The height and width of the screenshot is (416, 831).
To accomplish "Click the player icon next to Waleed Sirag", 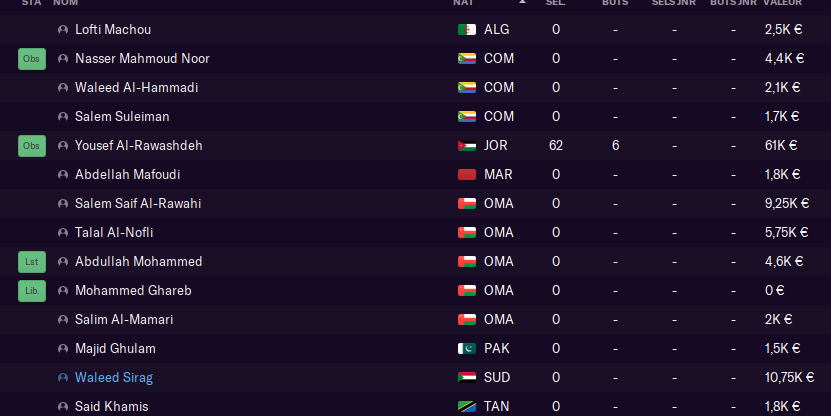I will coord(64,378).
